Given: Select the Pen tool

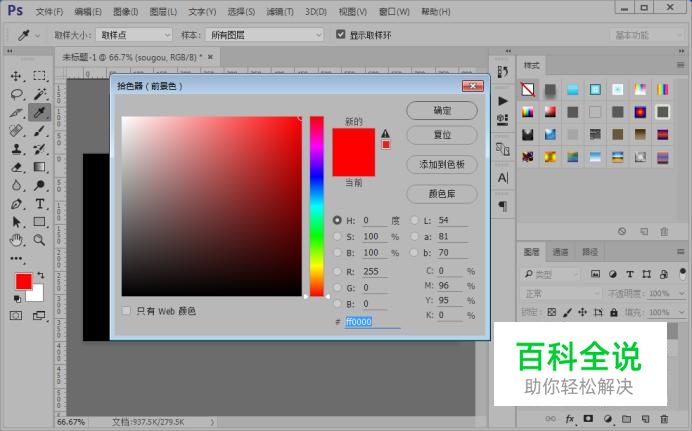Looking at the screenshot, I should (x=16, y=204).
